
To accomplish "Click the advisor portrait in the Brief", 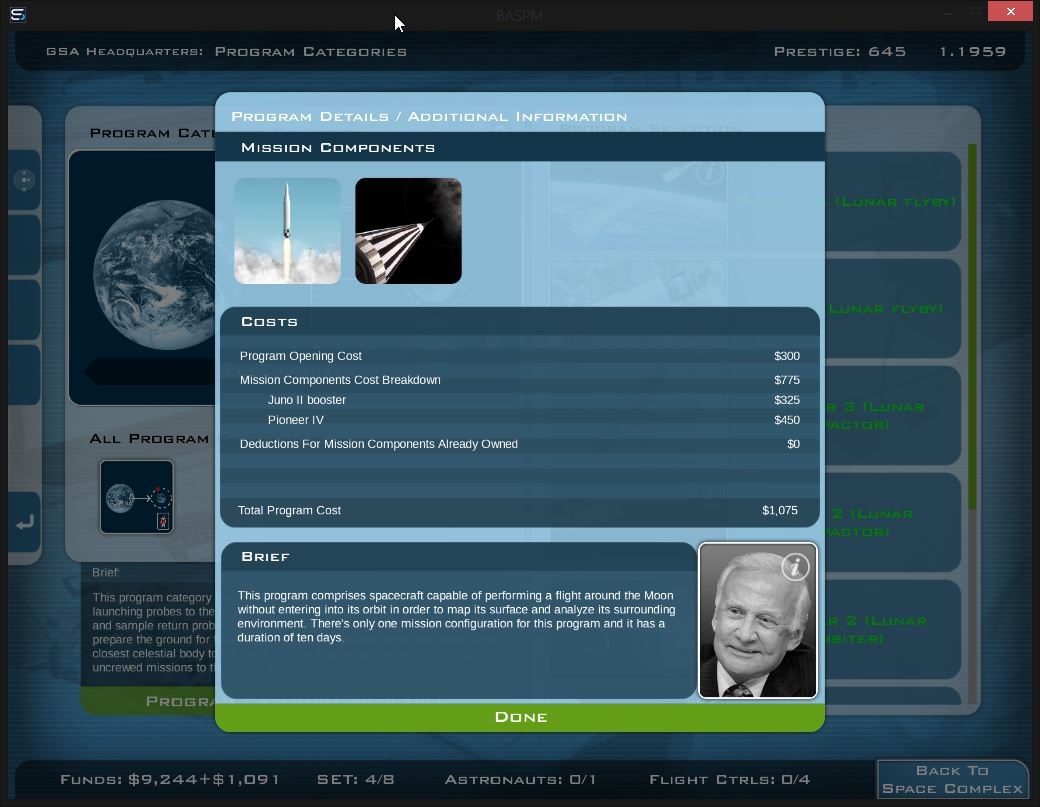I will 757,620.
